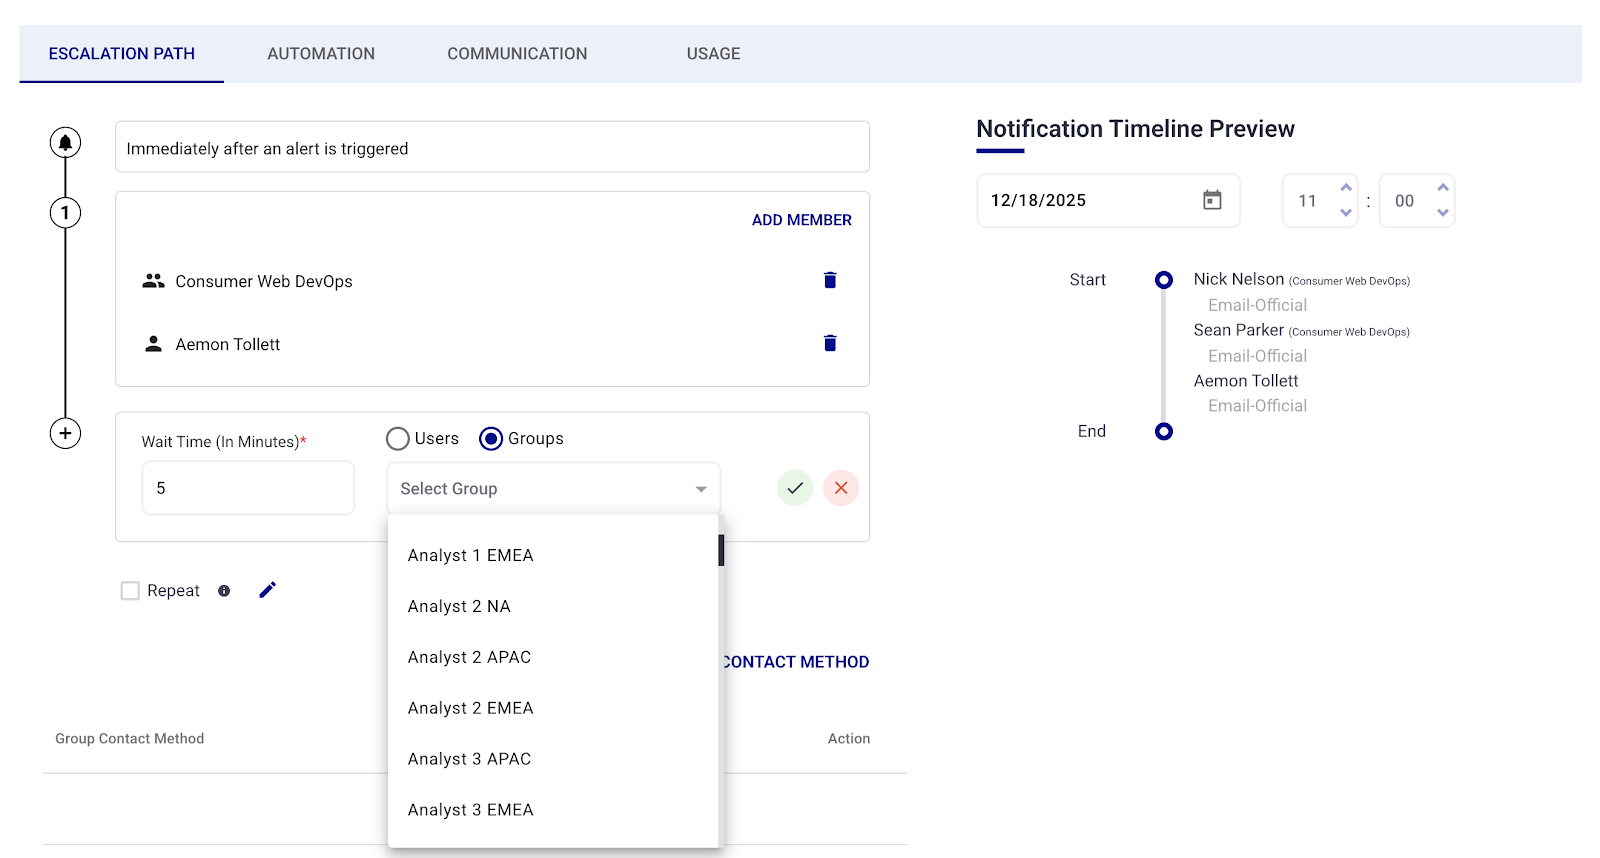Edit repeat settings with pencil icon
Image resolution: width=1600 pixels, height=858 pixels.
267,590
